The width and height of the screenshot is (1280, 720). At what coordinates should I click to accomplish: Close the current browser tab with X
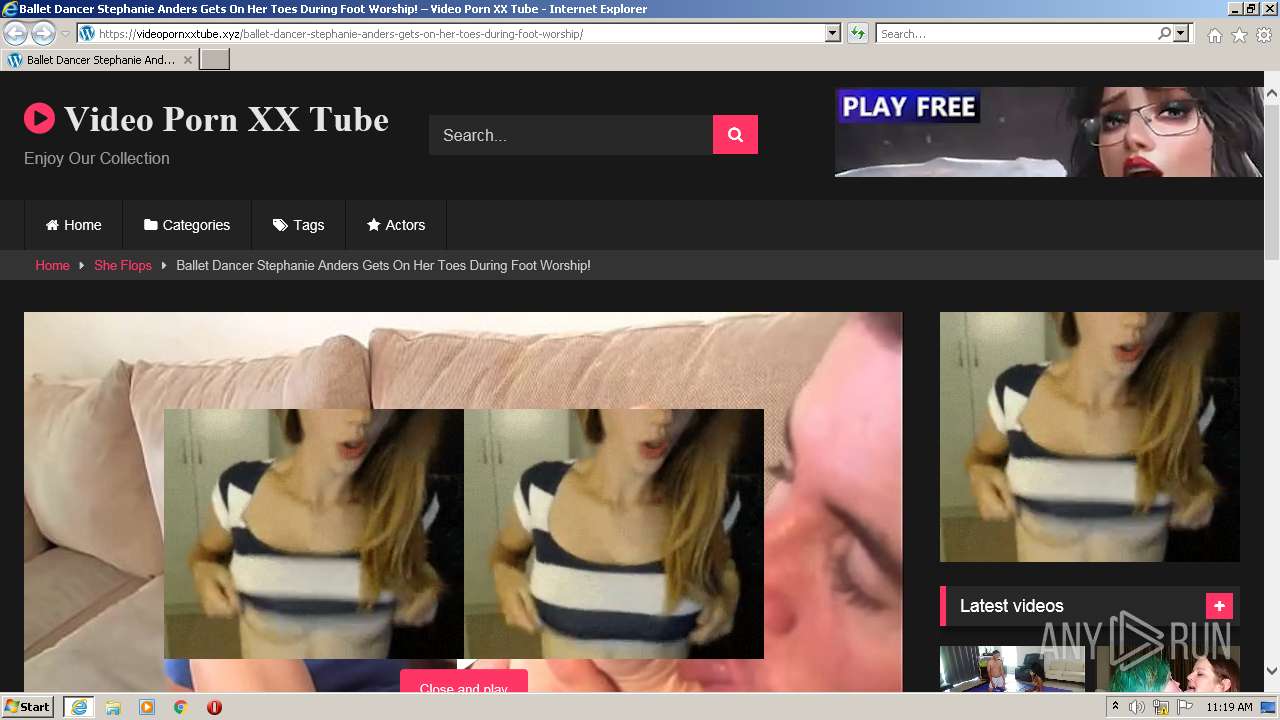pyautogui.click(x=188, y=60)
